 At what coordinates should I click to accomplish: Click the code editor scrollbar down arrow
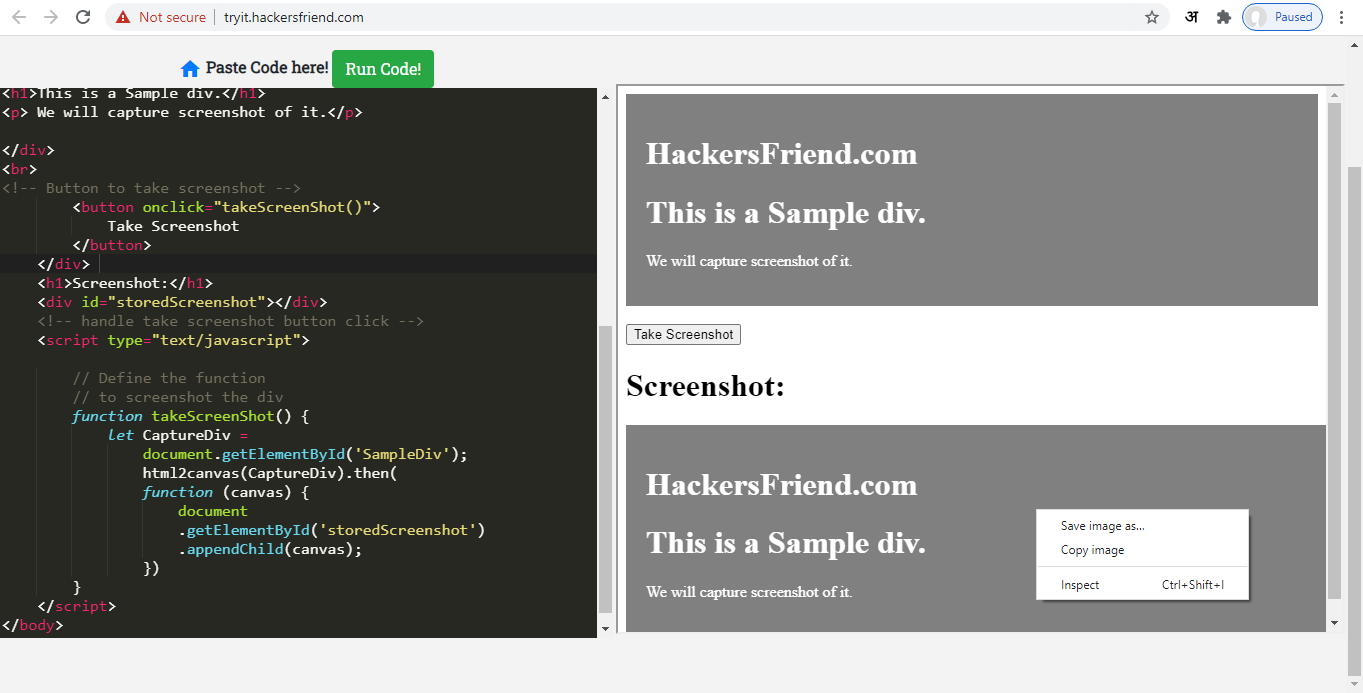coord(604,628)
